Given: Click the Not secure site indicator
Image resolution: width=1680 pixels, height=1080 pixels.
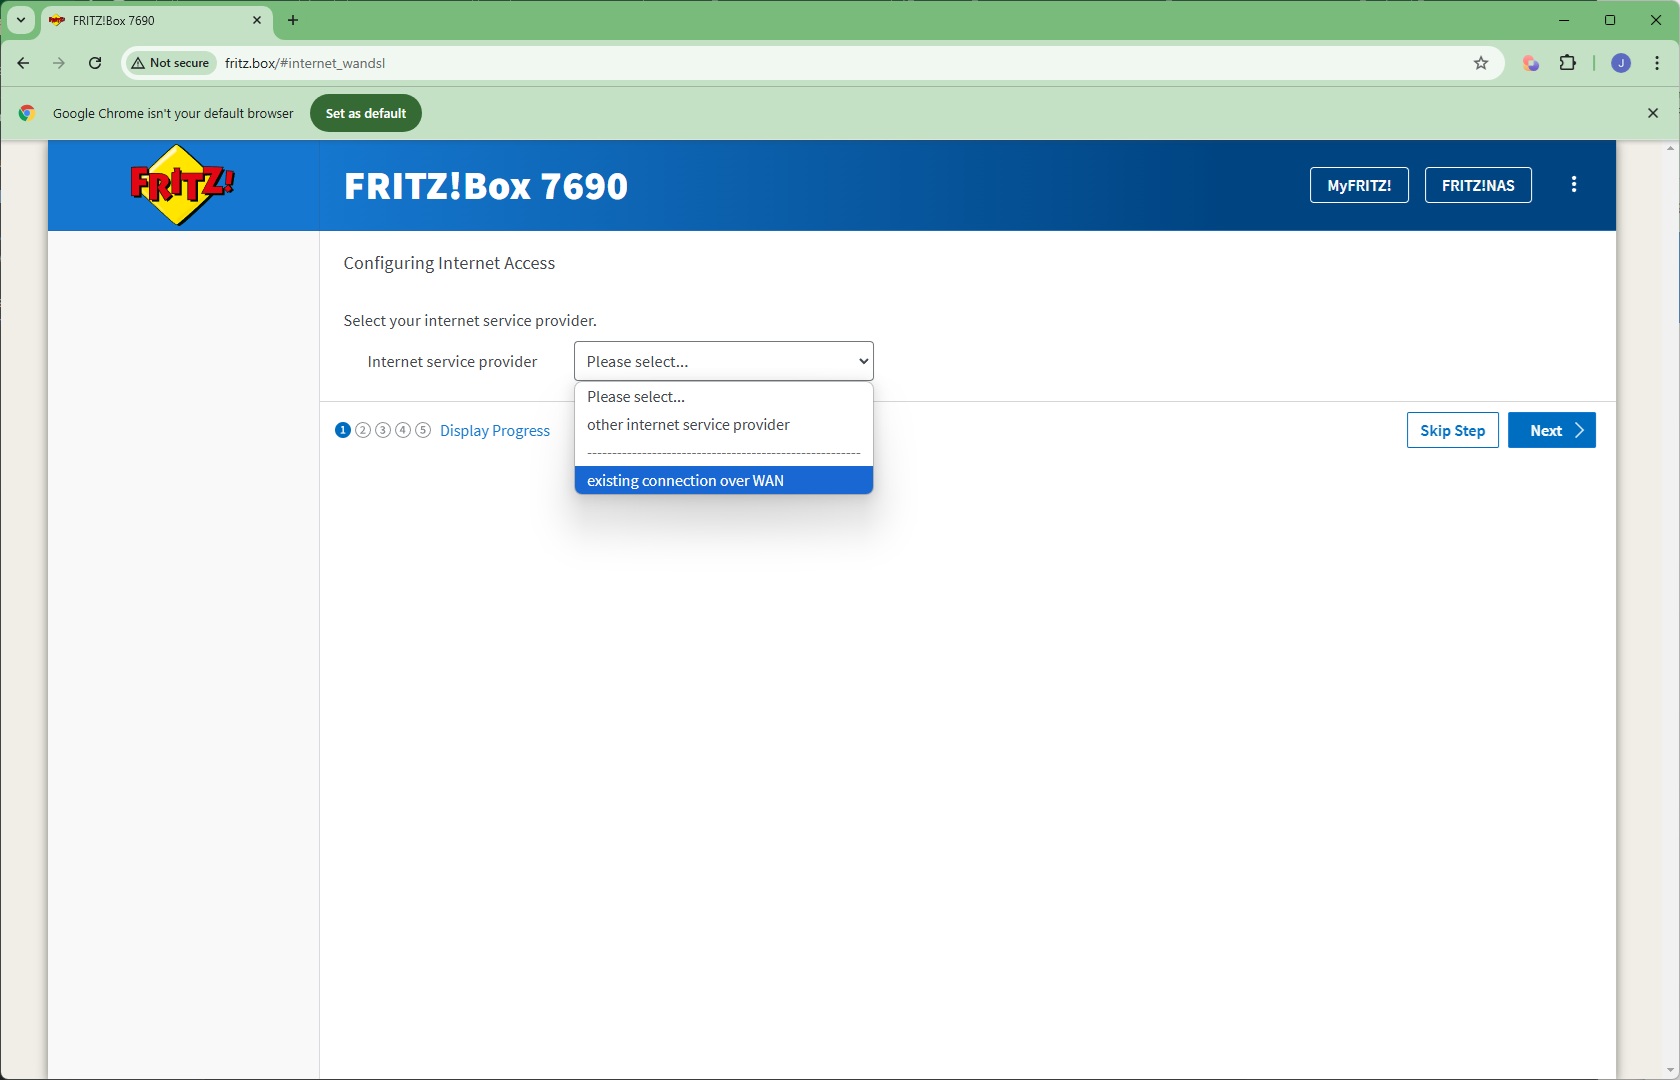Looking at the screenshot, I should (170, 63).
